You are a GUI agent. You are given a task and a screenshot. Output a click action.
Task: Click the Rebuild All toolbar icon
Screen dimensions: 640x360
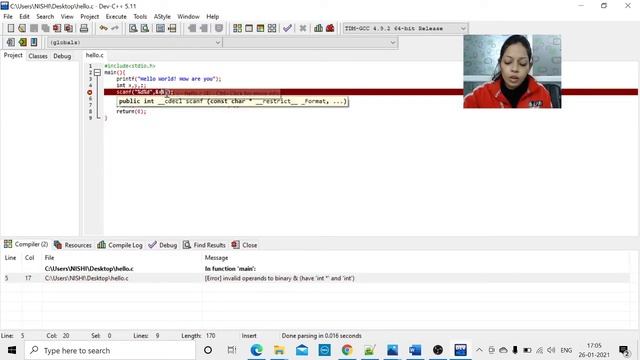272,28
